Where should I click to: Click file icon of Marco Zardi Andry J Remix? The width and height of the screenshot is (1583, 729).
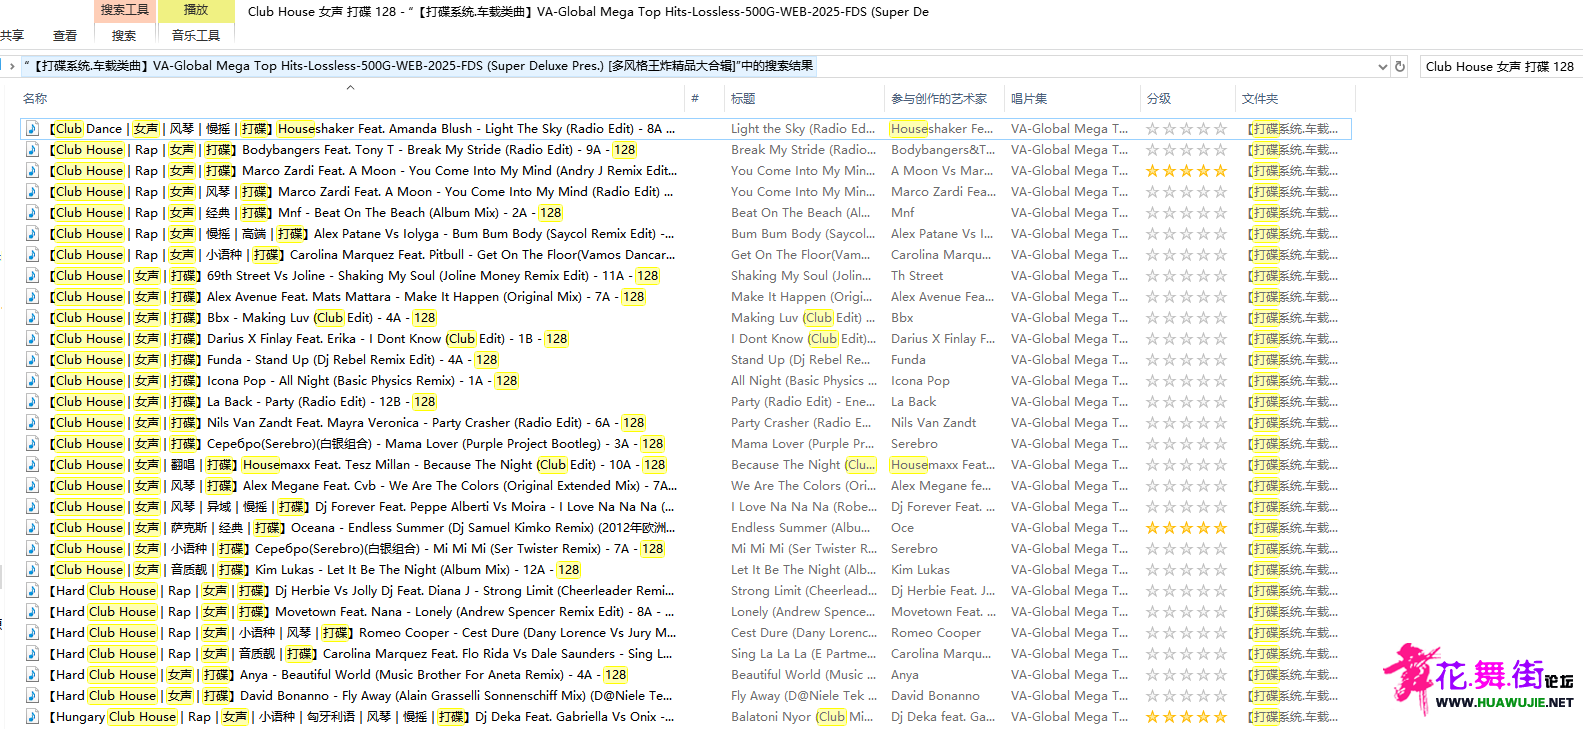pyautogui.click(x=33, y=171)
